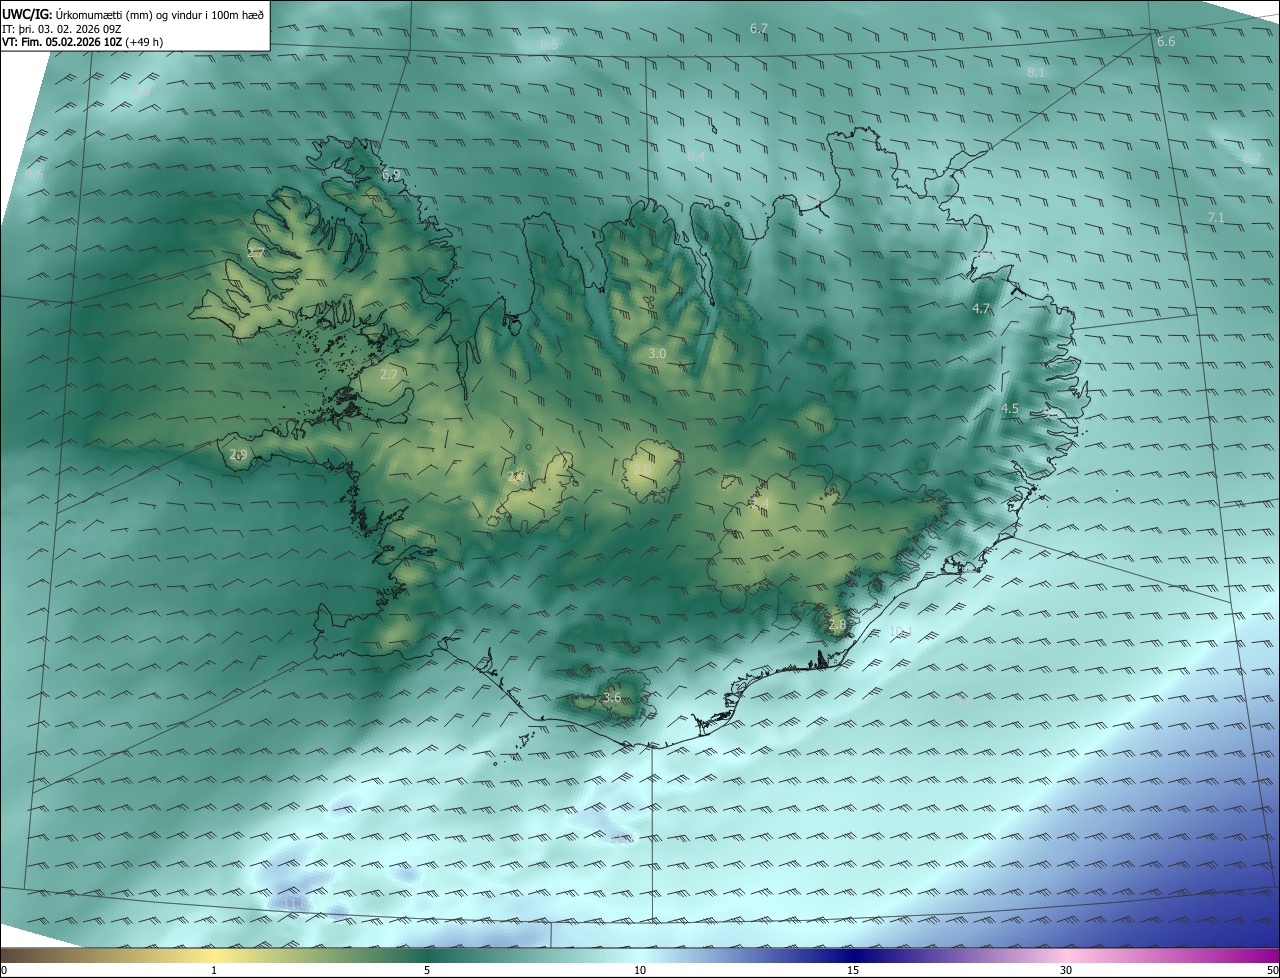Click the 7.1 value label on the map
The image size is (1280, 978).
tap(1216, 217)
